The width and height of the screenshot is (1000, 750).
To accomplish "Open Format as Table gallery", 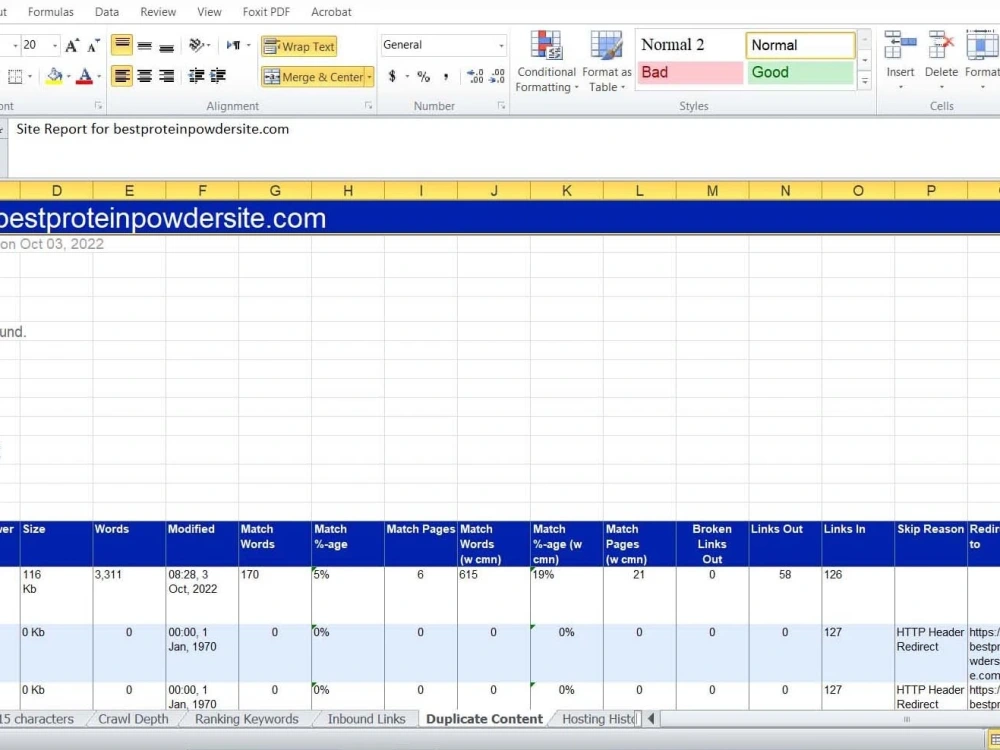I will (607, 62).
